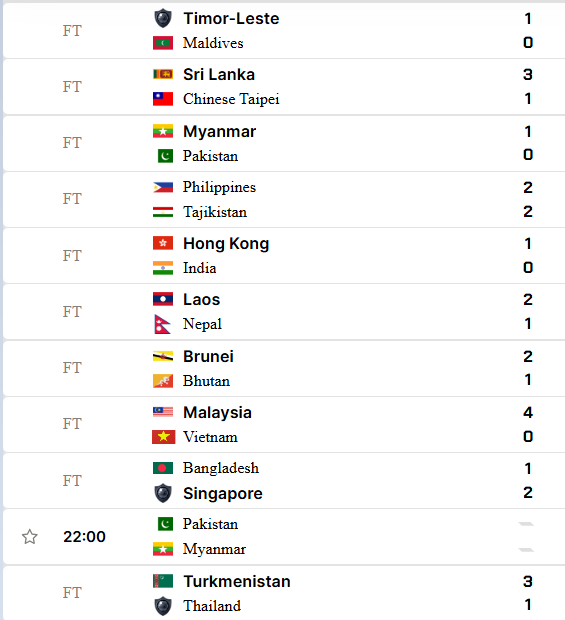Screen dimensions: 565x620
Task: Select the Laos team name
Action: tap(202, 299)
